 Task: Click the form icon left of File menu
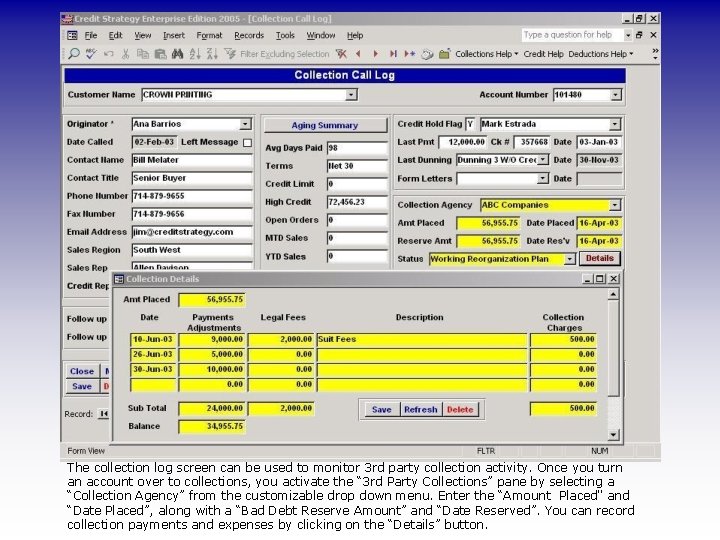pos(73,35)
